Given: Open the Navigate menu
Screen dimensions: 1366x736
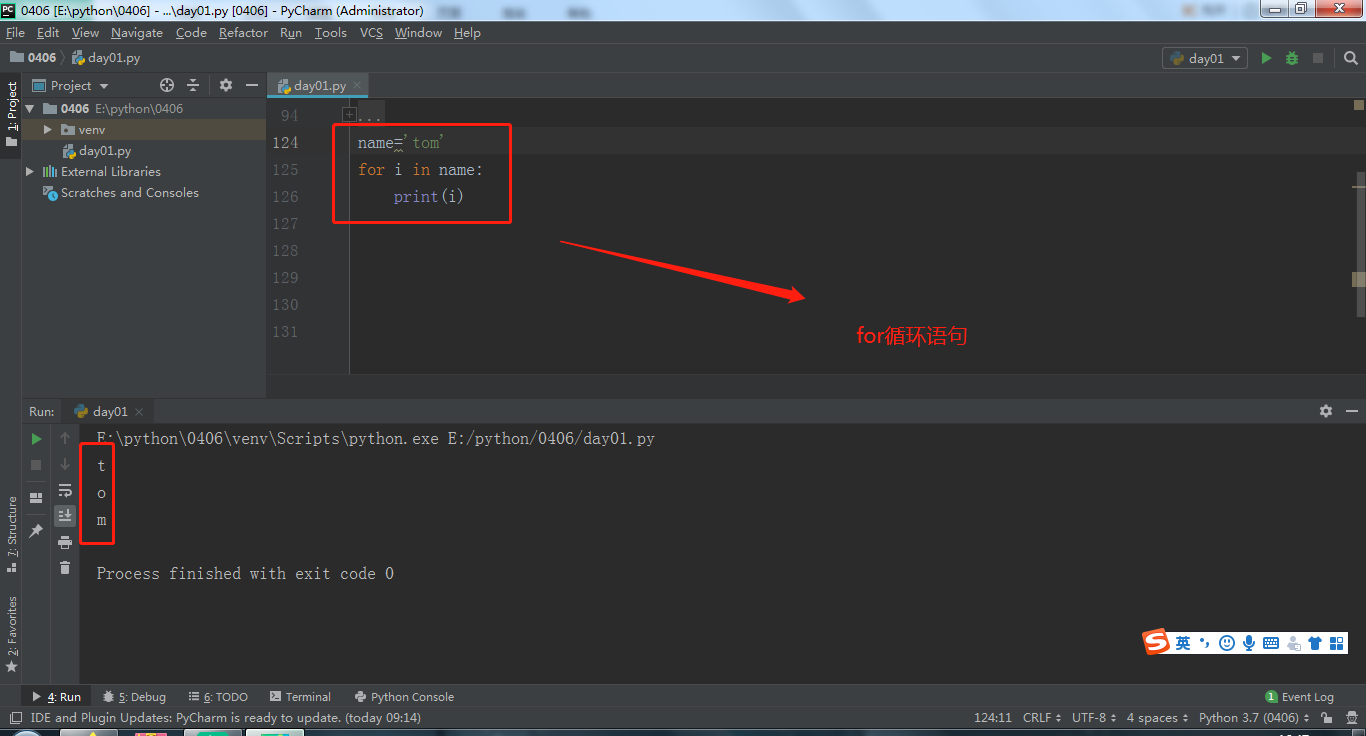Looking at the screenshot, I should (137, 33).
